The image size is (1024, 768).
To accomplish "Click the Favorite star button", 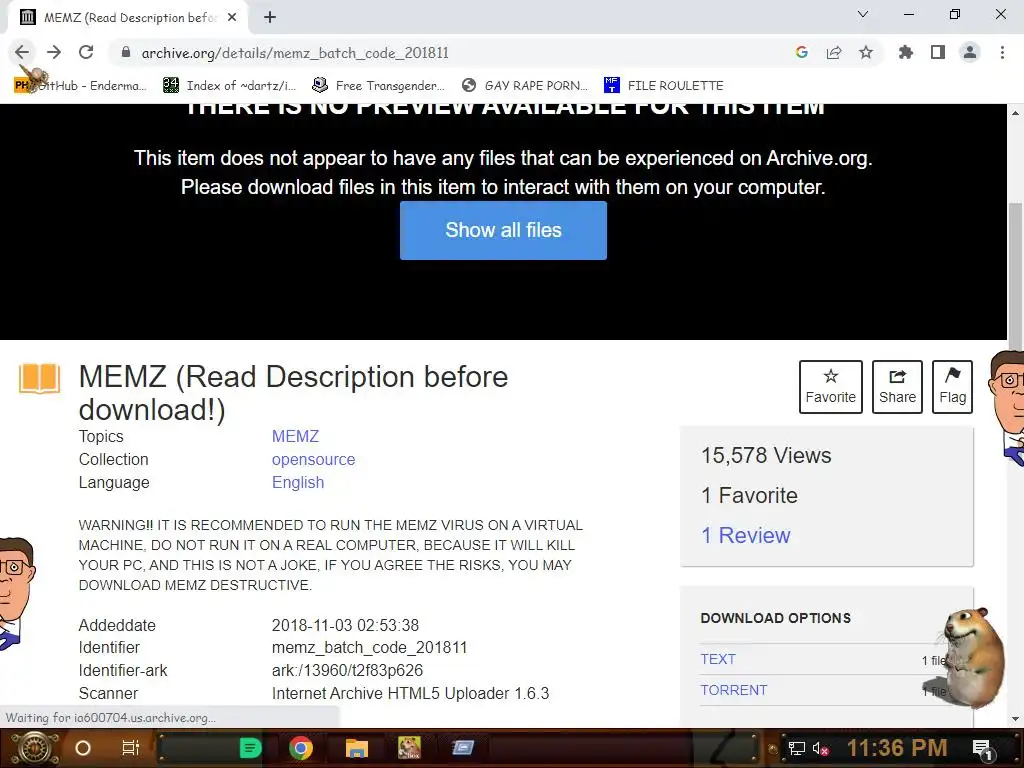I will 831,387.
